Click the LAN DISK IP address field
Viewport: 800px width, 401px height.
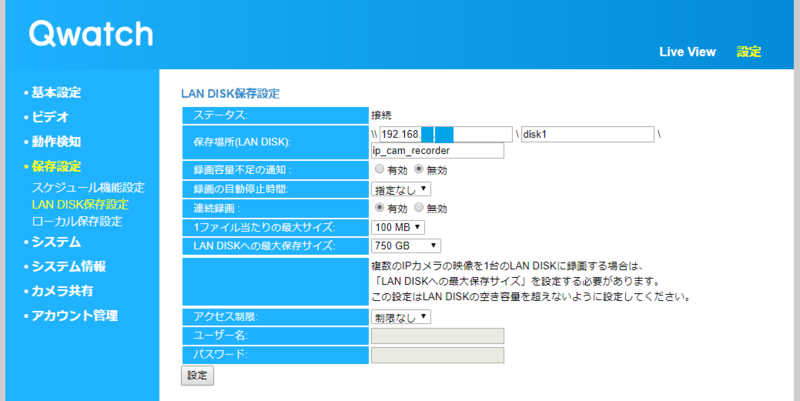(x=446, y=134)
